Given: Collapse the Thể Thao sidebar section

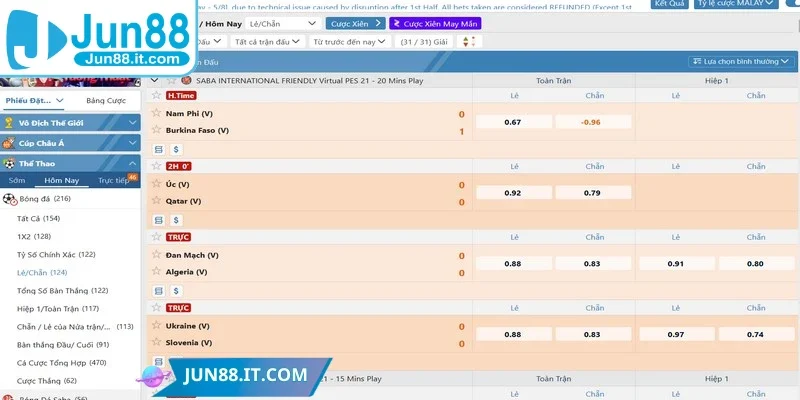Looking at the screenshot, I should click(133, 162).
